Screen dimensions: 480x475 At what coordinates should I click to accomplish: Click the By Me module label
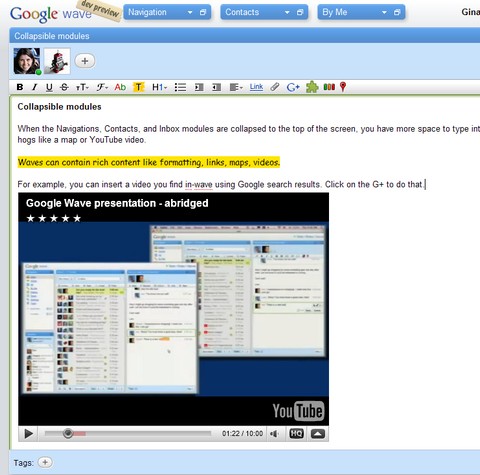tap(335, 12)
